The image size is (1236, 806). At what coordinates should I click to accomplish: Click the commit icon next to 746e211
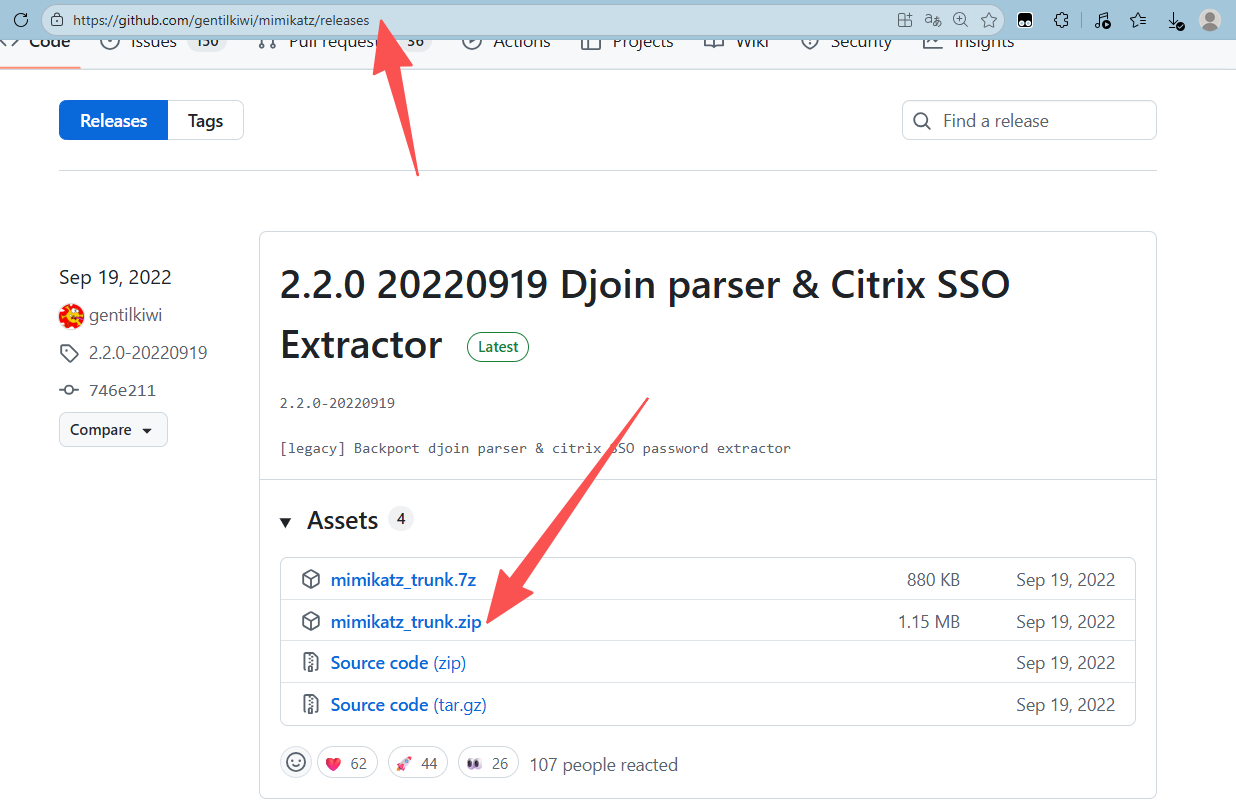69,391
